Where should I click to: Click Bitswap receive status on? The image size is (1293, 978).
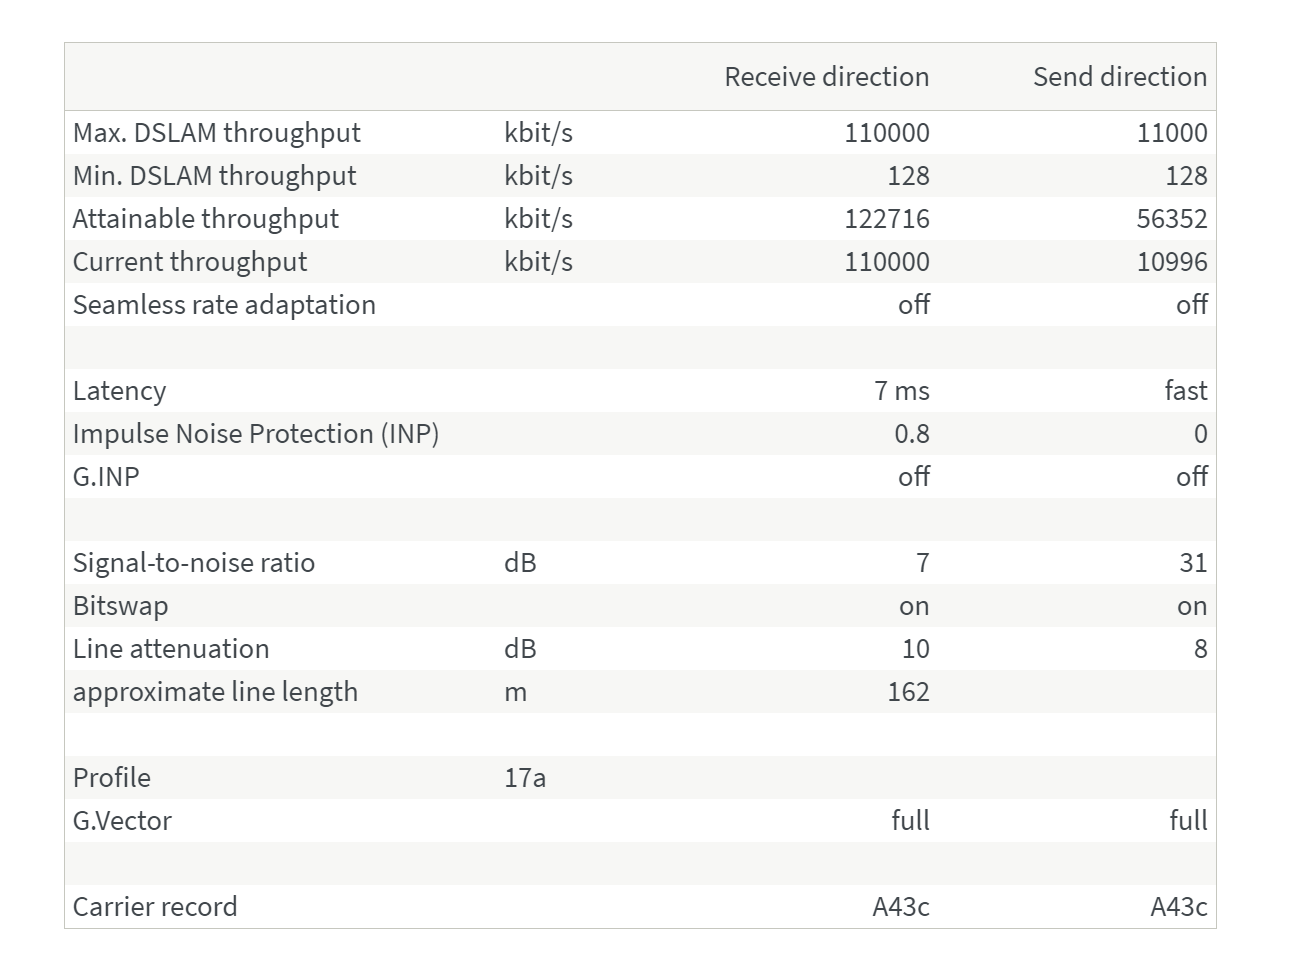point(914,606)
